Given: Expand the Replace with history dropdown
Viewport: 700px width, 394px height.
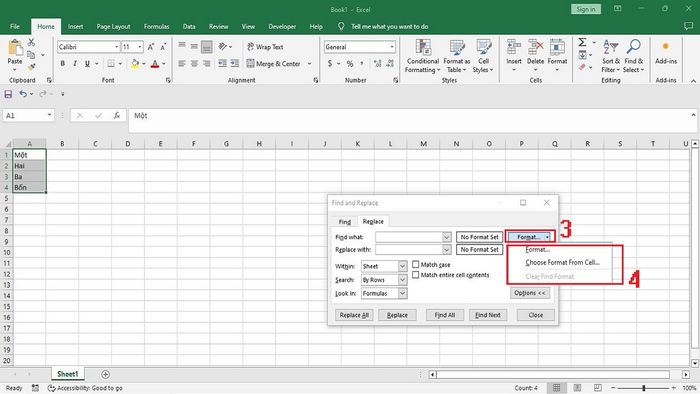Looking at the screenshot, I should click(446, 249).
